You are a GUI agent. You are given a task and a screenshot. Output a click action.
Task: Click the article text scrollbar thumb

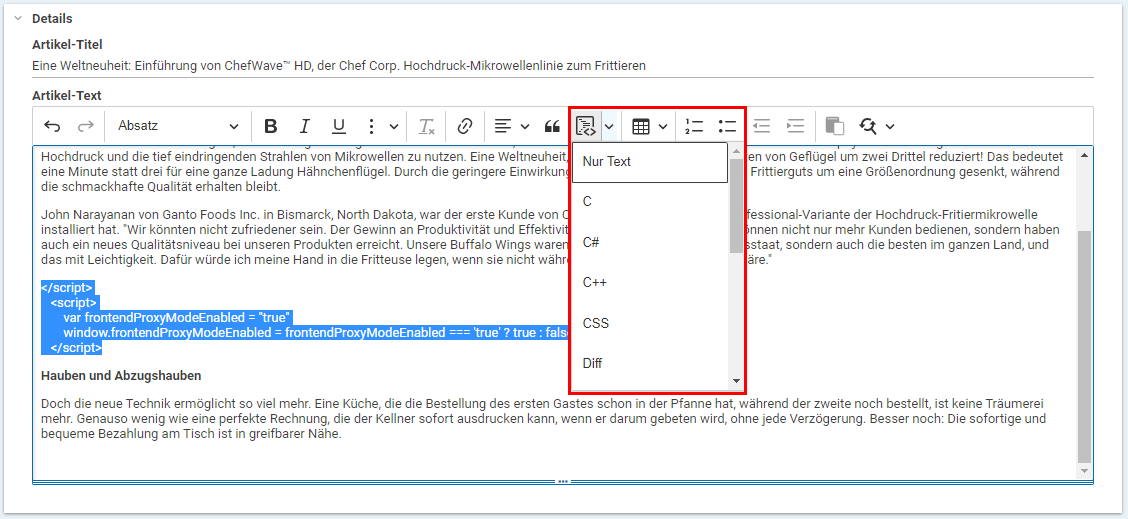tap(1085, 346)
